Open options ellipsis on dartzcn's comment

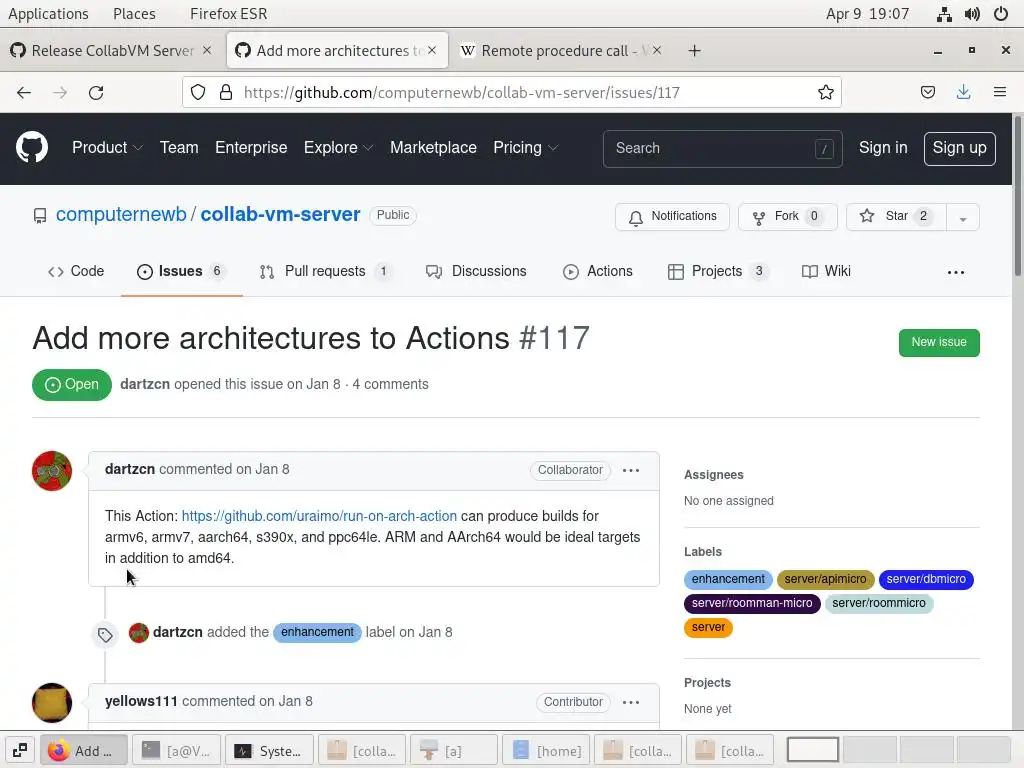(x=631, y=470)
